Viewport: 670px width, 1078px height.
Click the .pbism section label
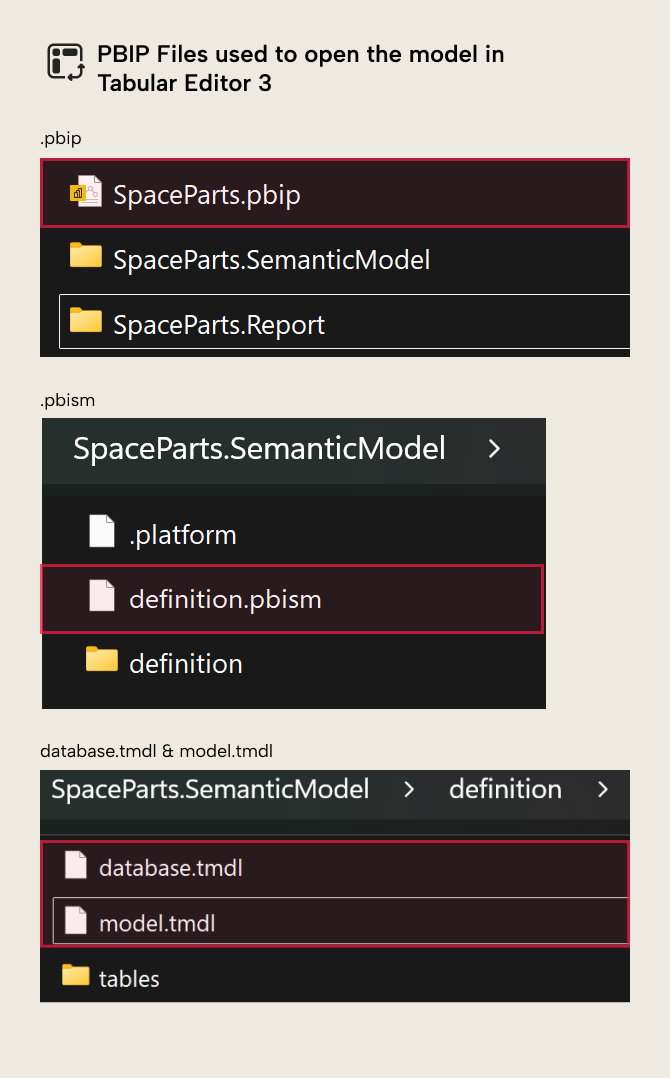click(x=64, y=400)
